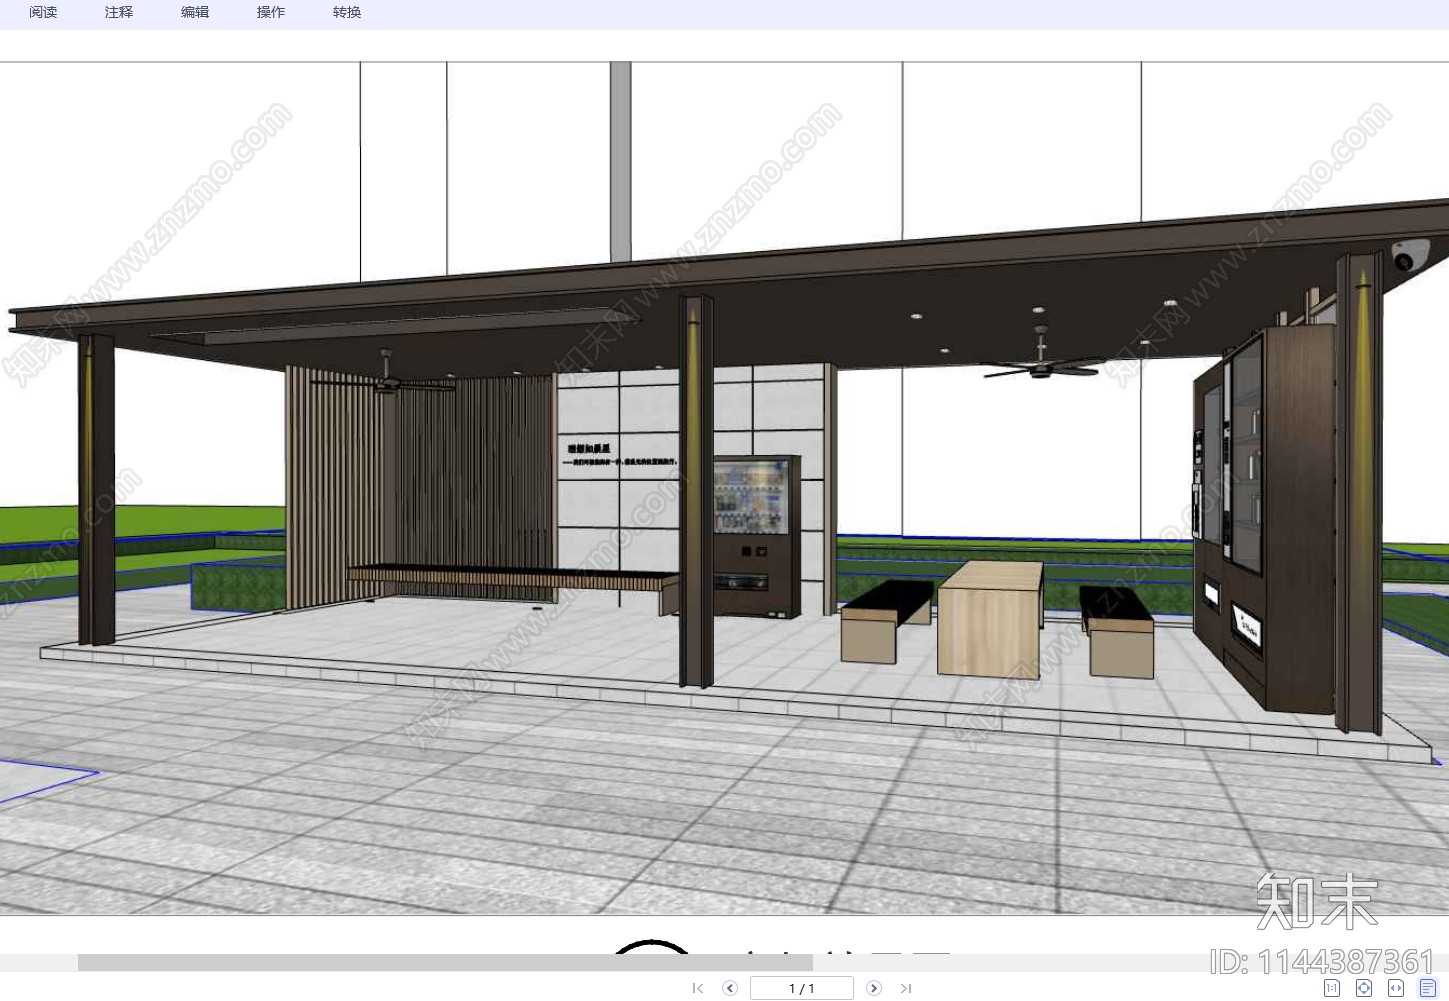Click the horizontal scrollbar thumb

point(445,962)
